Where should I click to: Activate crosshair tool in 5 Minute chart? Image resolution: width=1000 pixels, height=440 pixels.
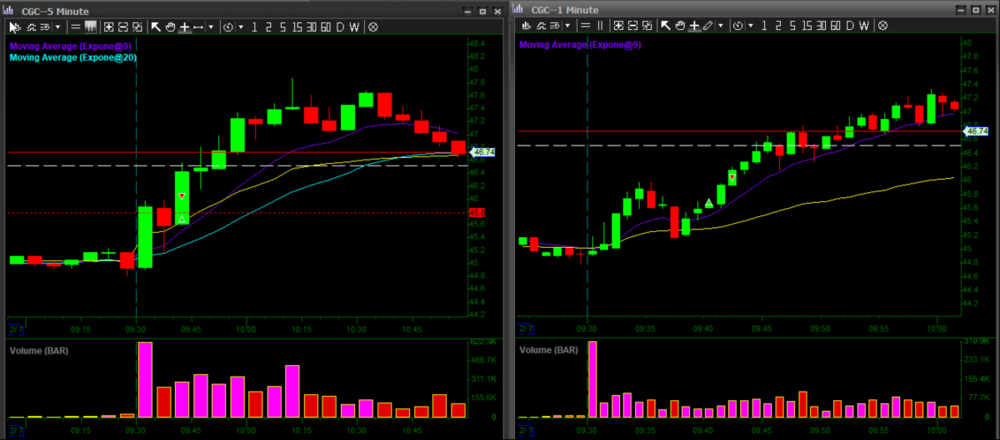click(x=185, y=26)
